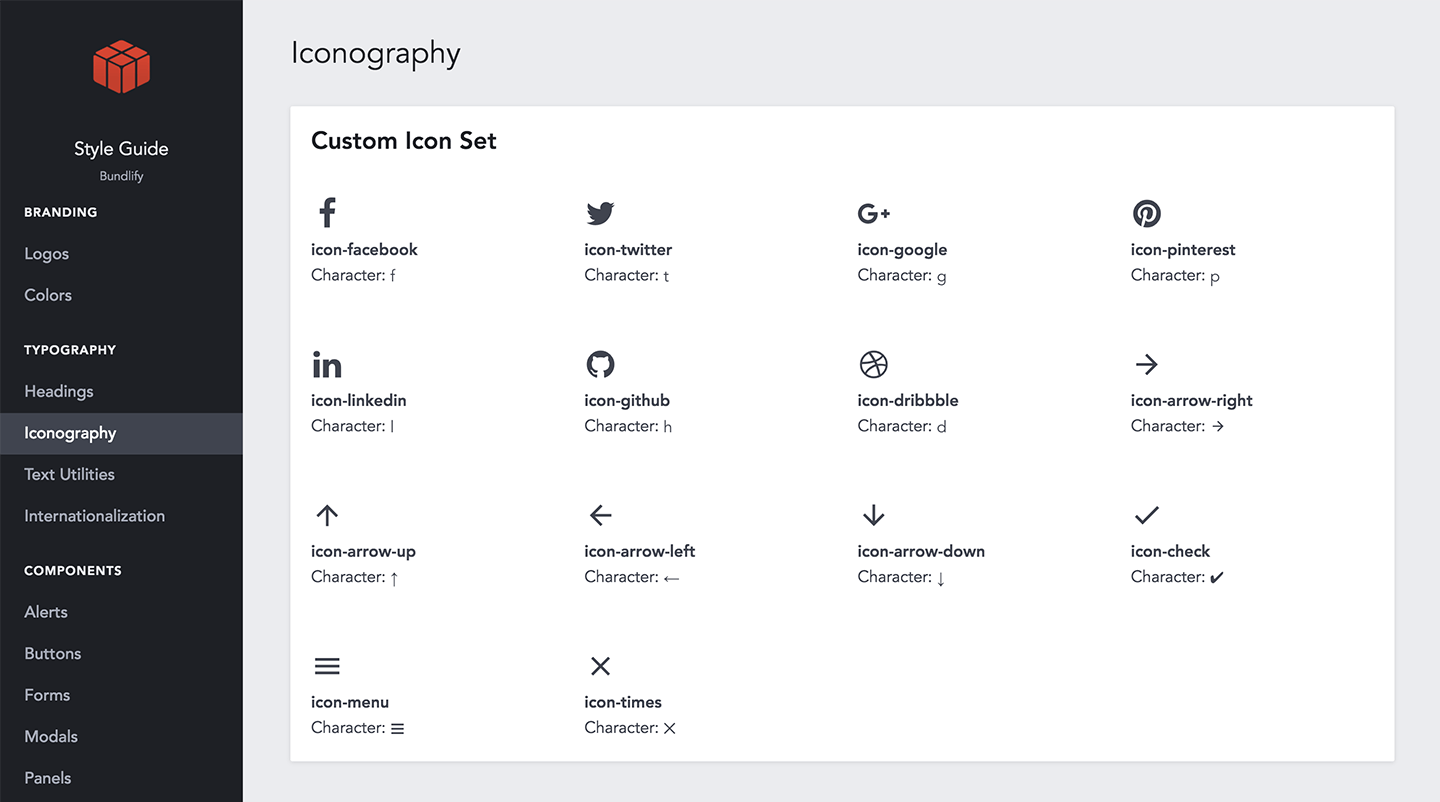The height and width of the screenshot is (802, 1440).
Task: Click the icon-pinterest glyph
Action: point(1146,213)
